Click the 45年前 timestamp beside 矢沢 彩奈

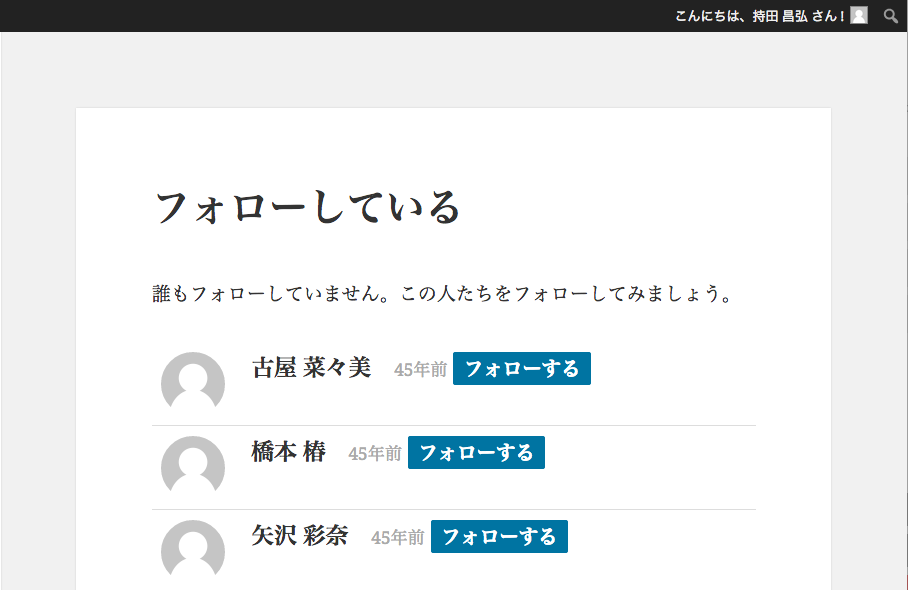click(397, 538)
